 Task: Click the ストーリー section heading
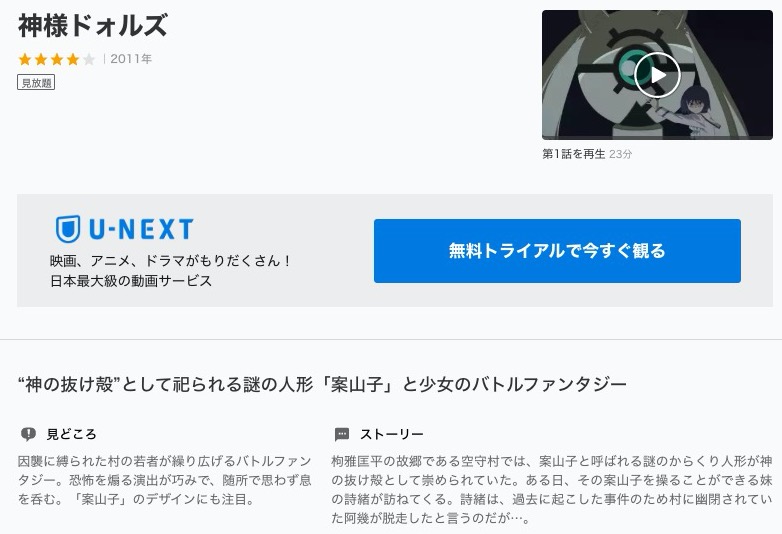pyautogui.click(x=391, y=434)
